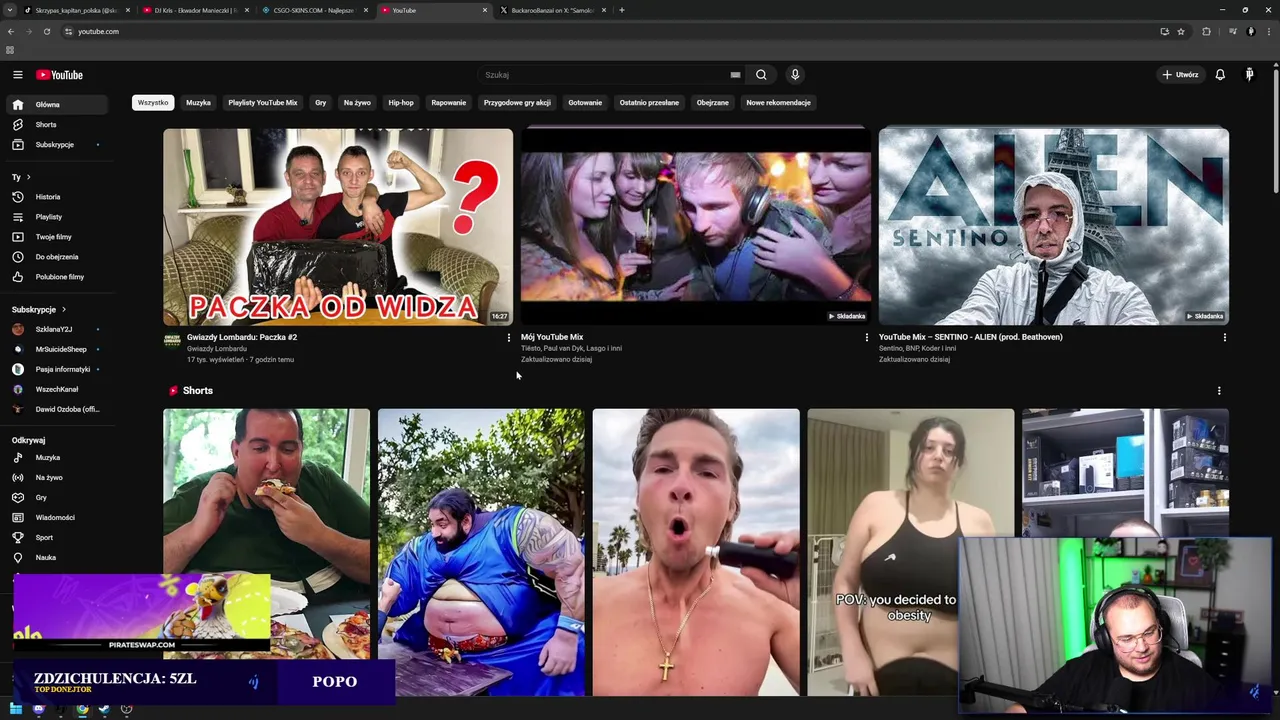Bookmark this page with star icon

point(1181,31)
